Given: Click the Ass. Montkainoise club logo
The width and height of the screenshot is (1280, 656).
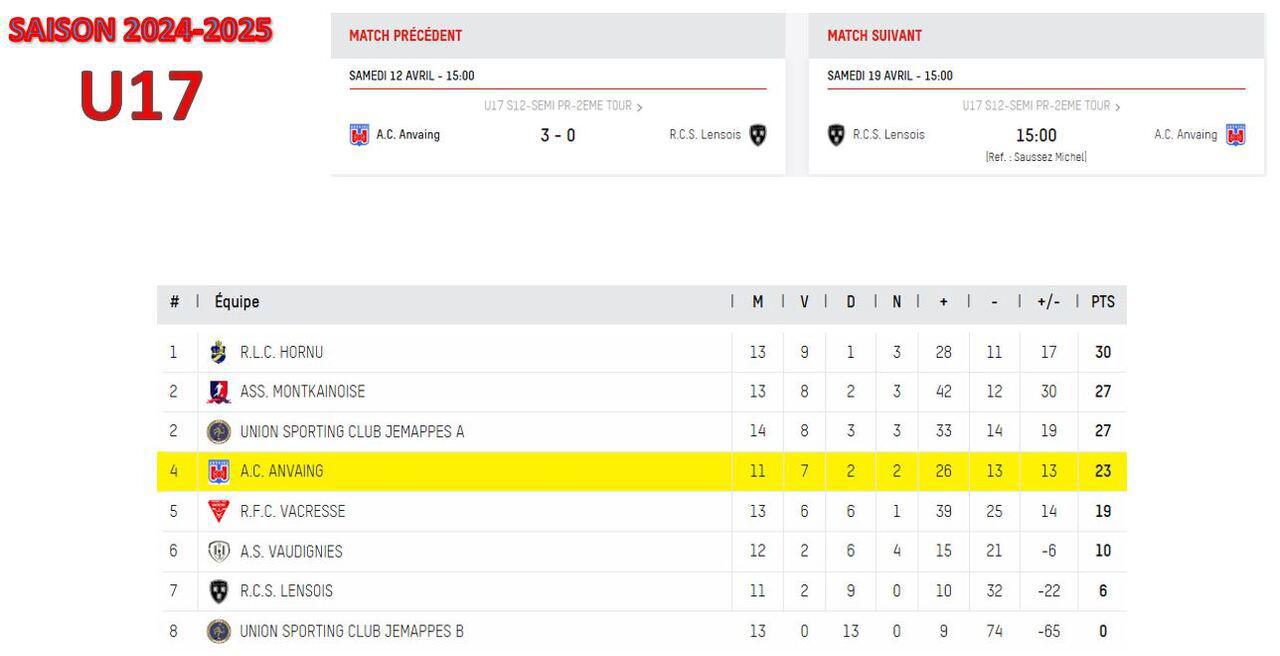Looking at the screenshot, I should tap(218, 392).
